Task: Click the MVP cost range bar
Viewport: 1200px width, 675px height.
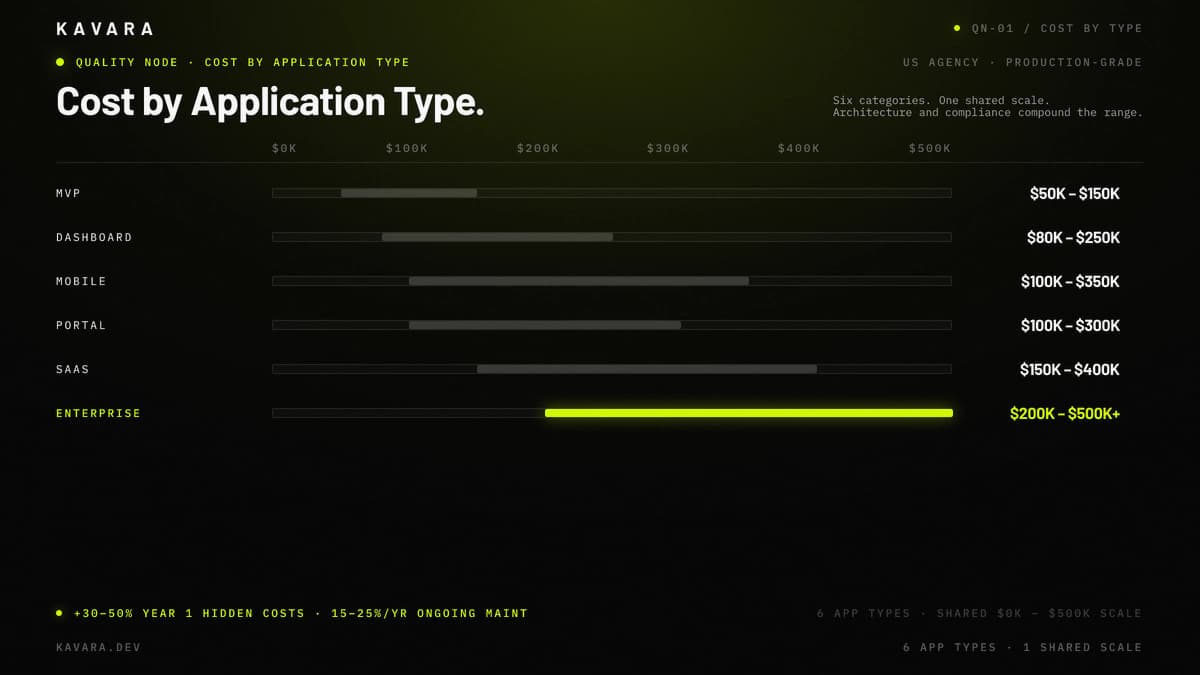Action: (x=409, y=193)
